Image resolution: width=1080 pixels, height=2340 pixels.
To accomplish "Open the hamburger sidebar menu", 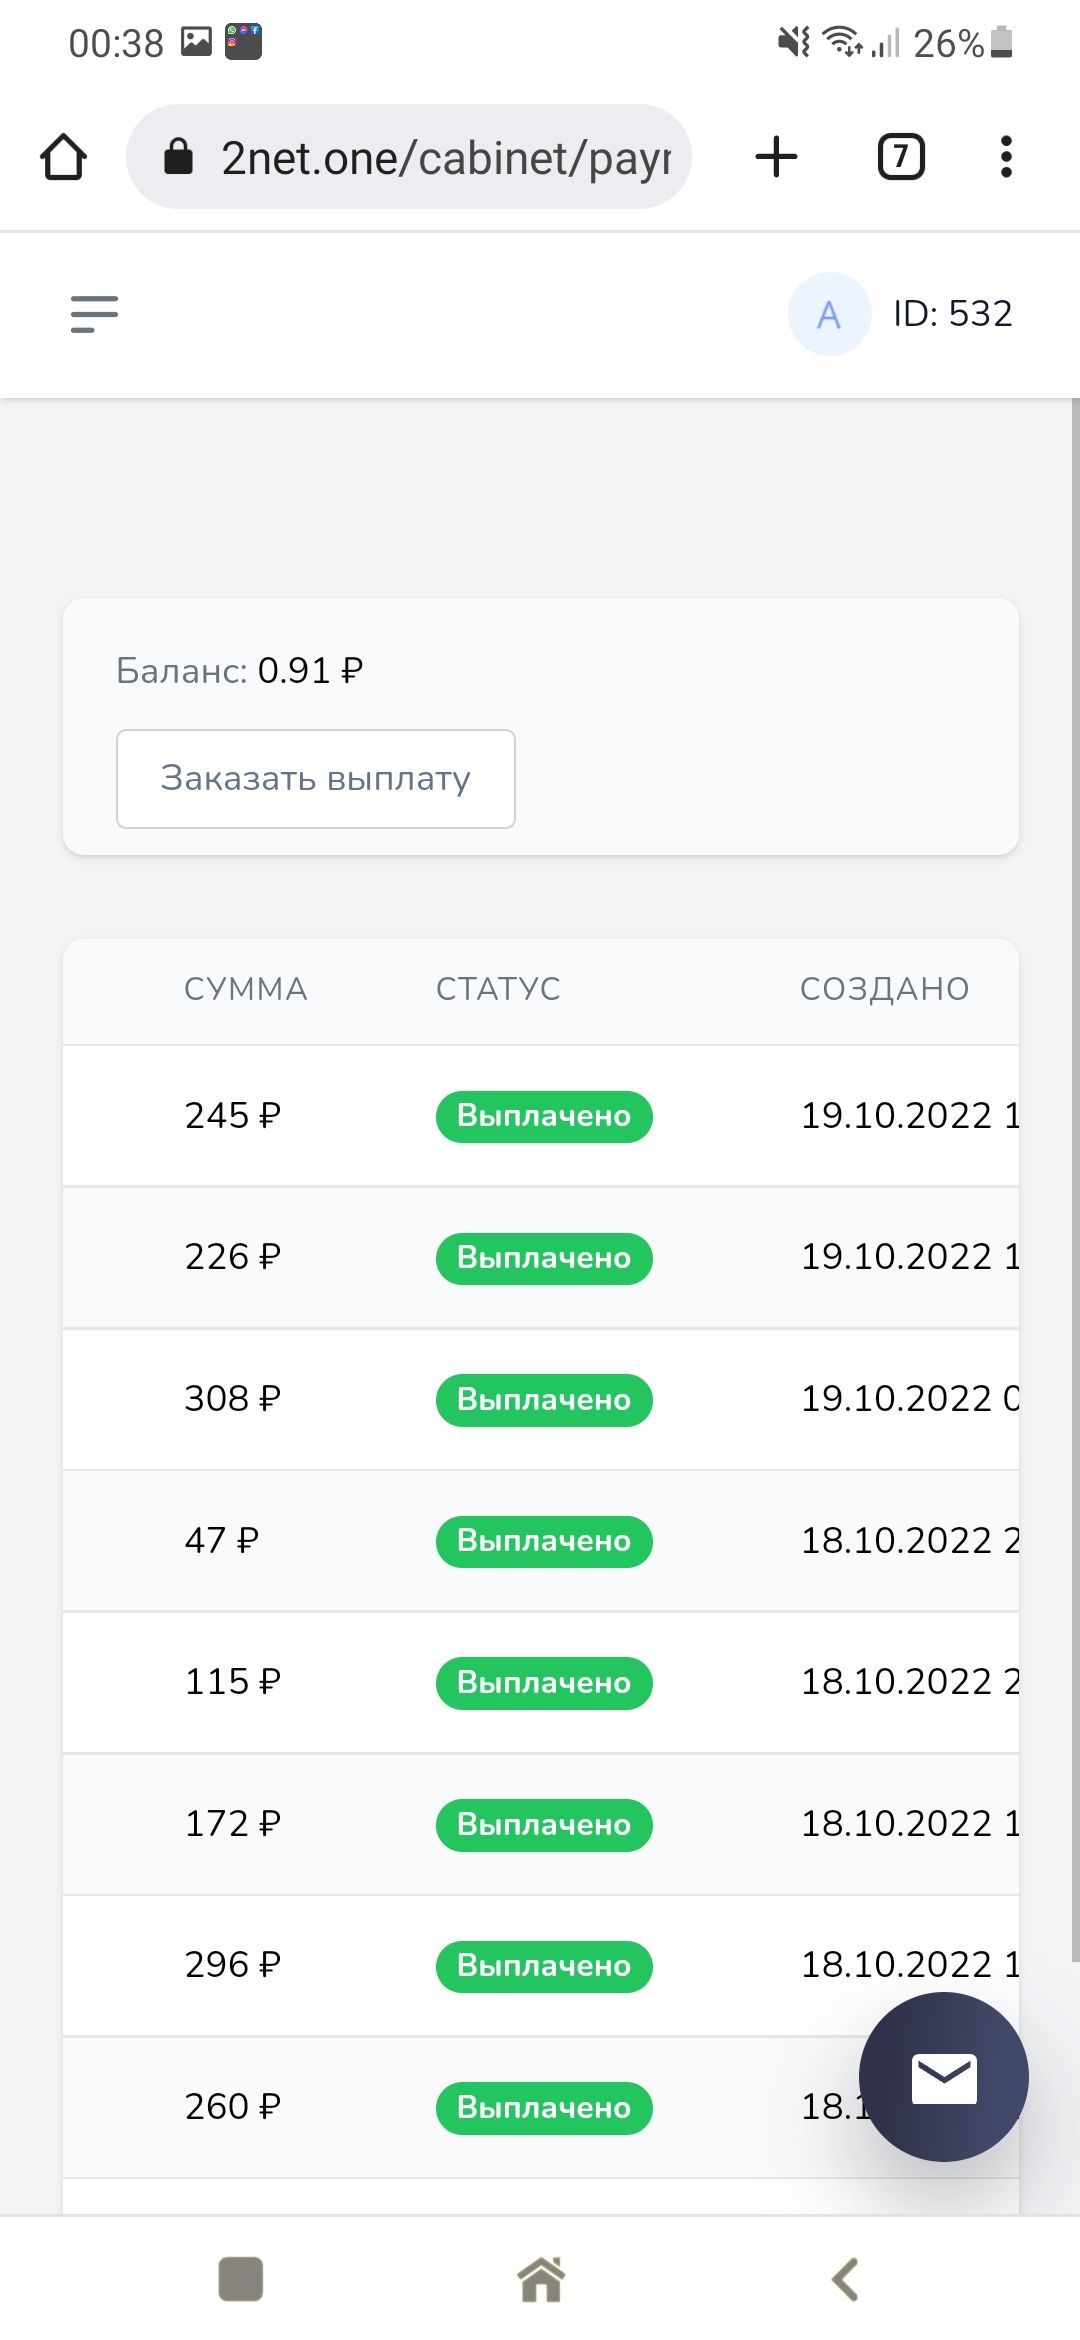I will click(94, 314).
